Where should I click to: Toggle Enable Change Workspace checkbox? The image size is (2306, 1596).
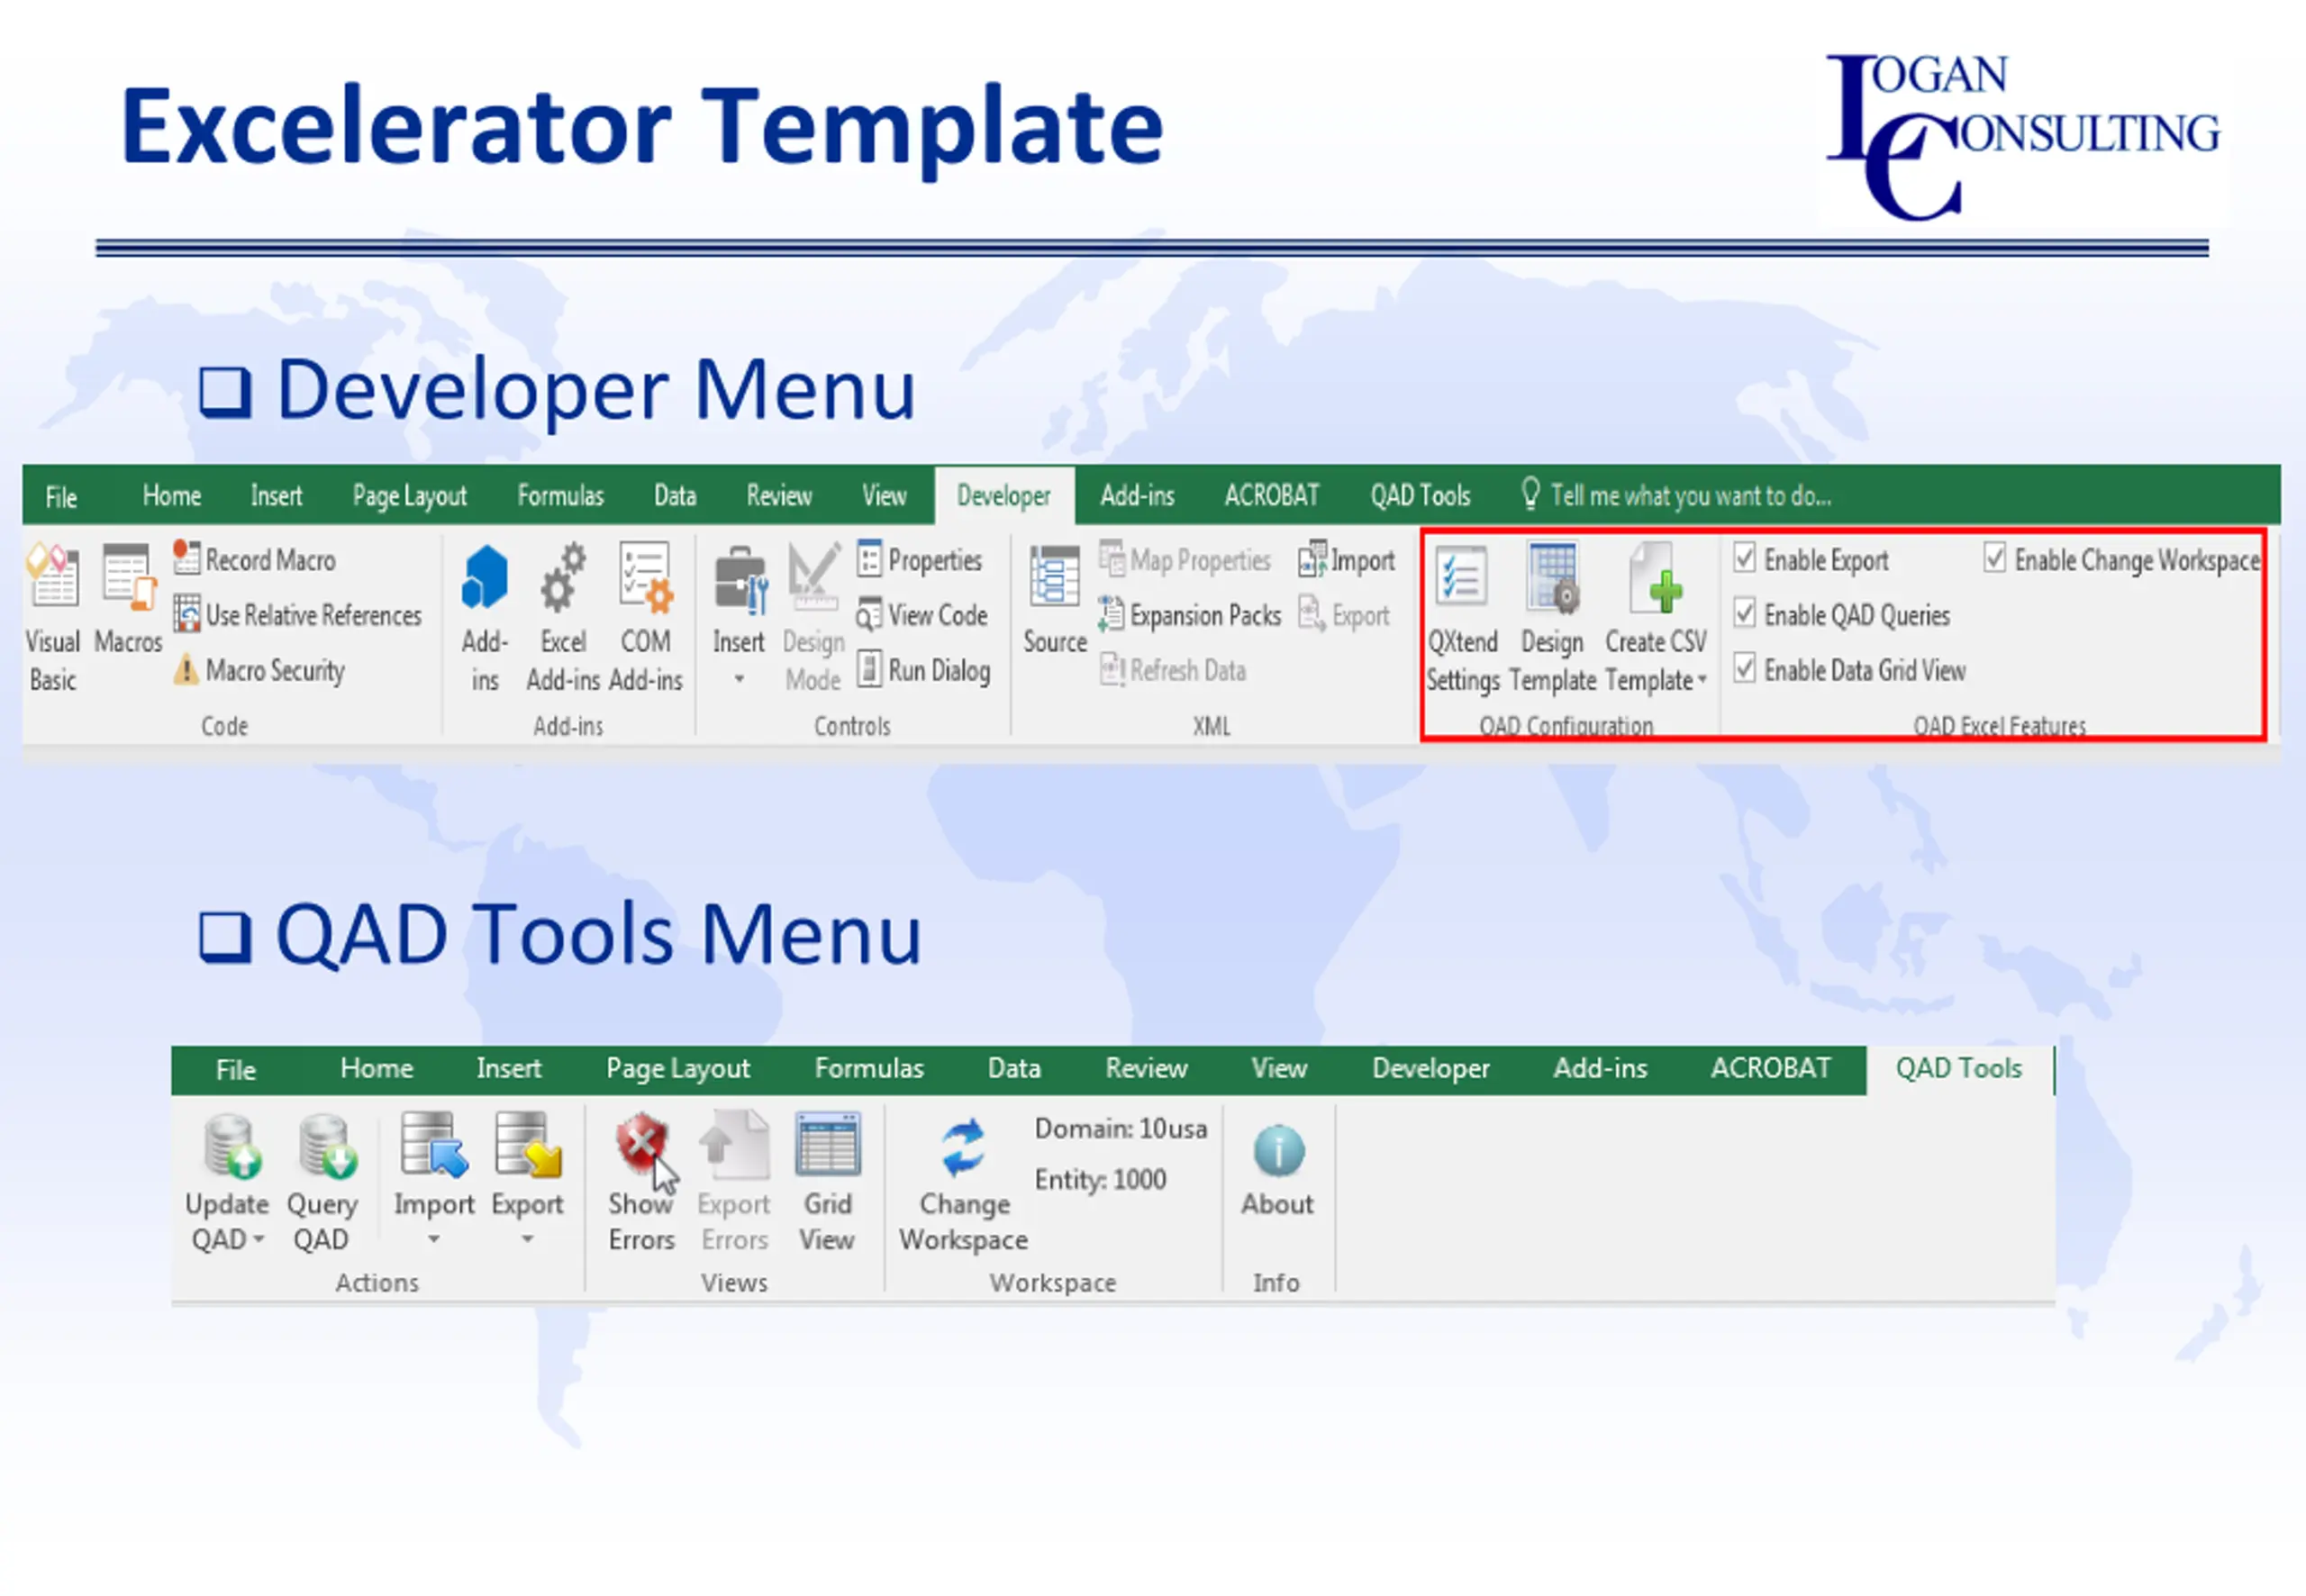(1995, 558)
